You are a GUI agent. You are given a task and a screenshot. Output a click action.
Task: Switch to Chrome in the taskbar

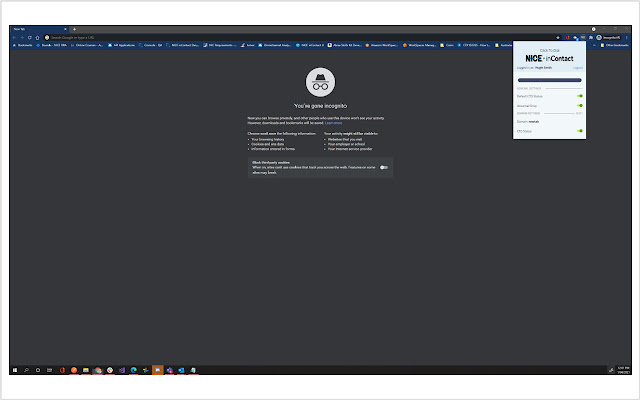[98, 370]
